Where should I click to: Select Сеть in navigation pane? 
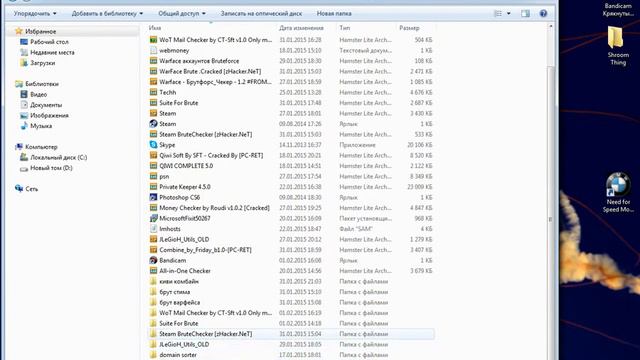pos(31,189)
